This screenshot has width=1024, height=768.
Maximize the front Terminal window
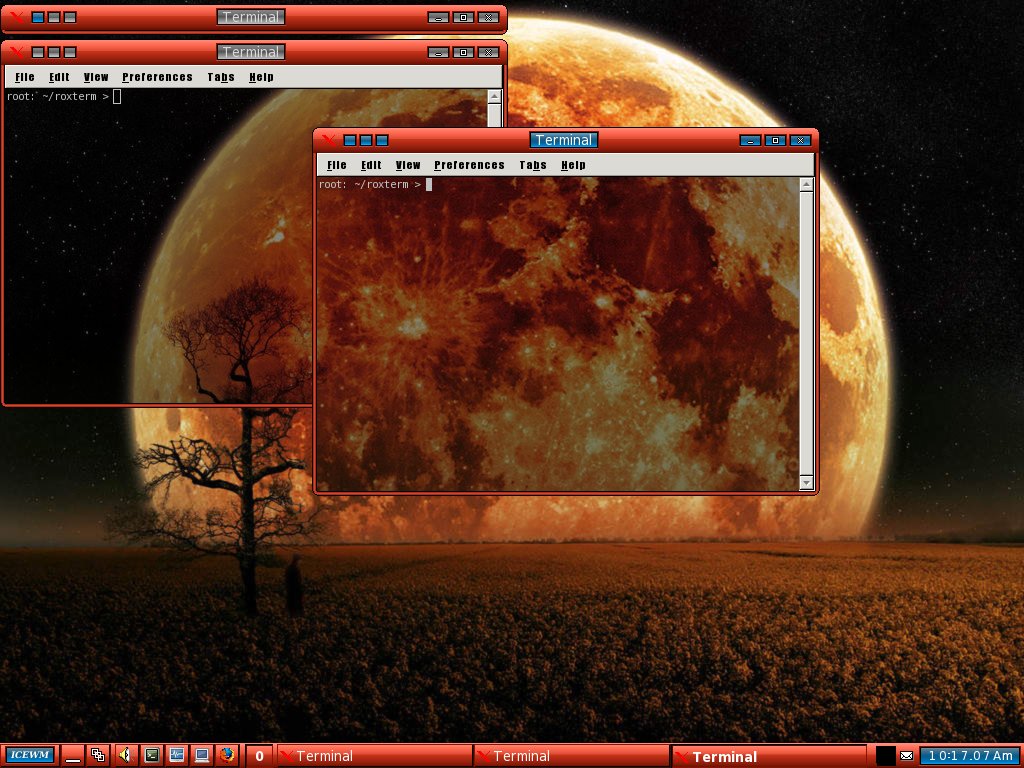(775, 140)
